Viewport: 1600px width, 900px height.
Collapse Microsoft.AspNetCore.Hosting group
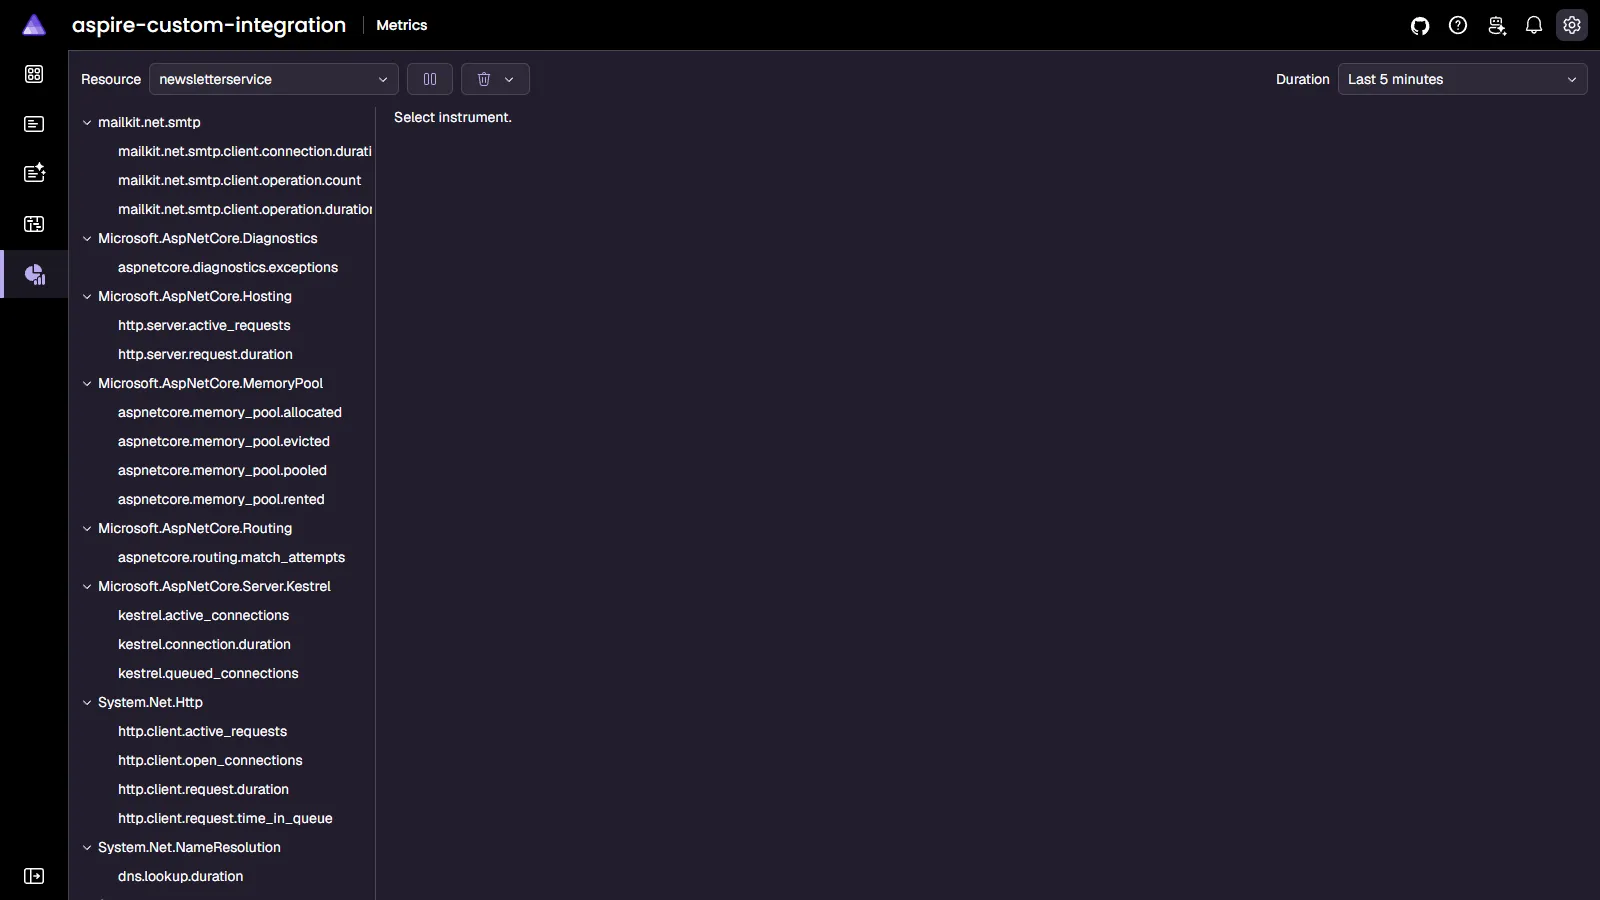click(x=87, y=296)
